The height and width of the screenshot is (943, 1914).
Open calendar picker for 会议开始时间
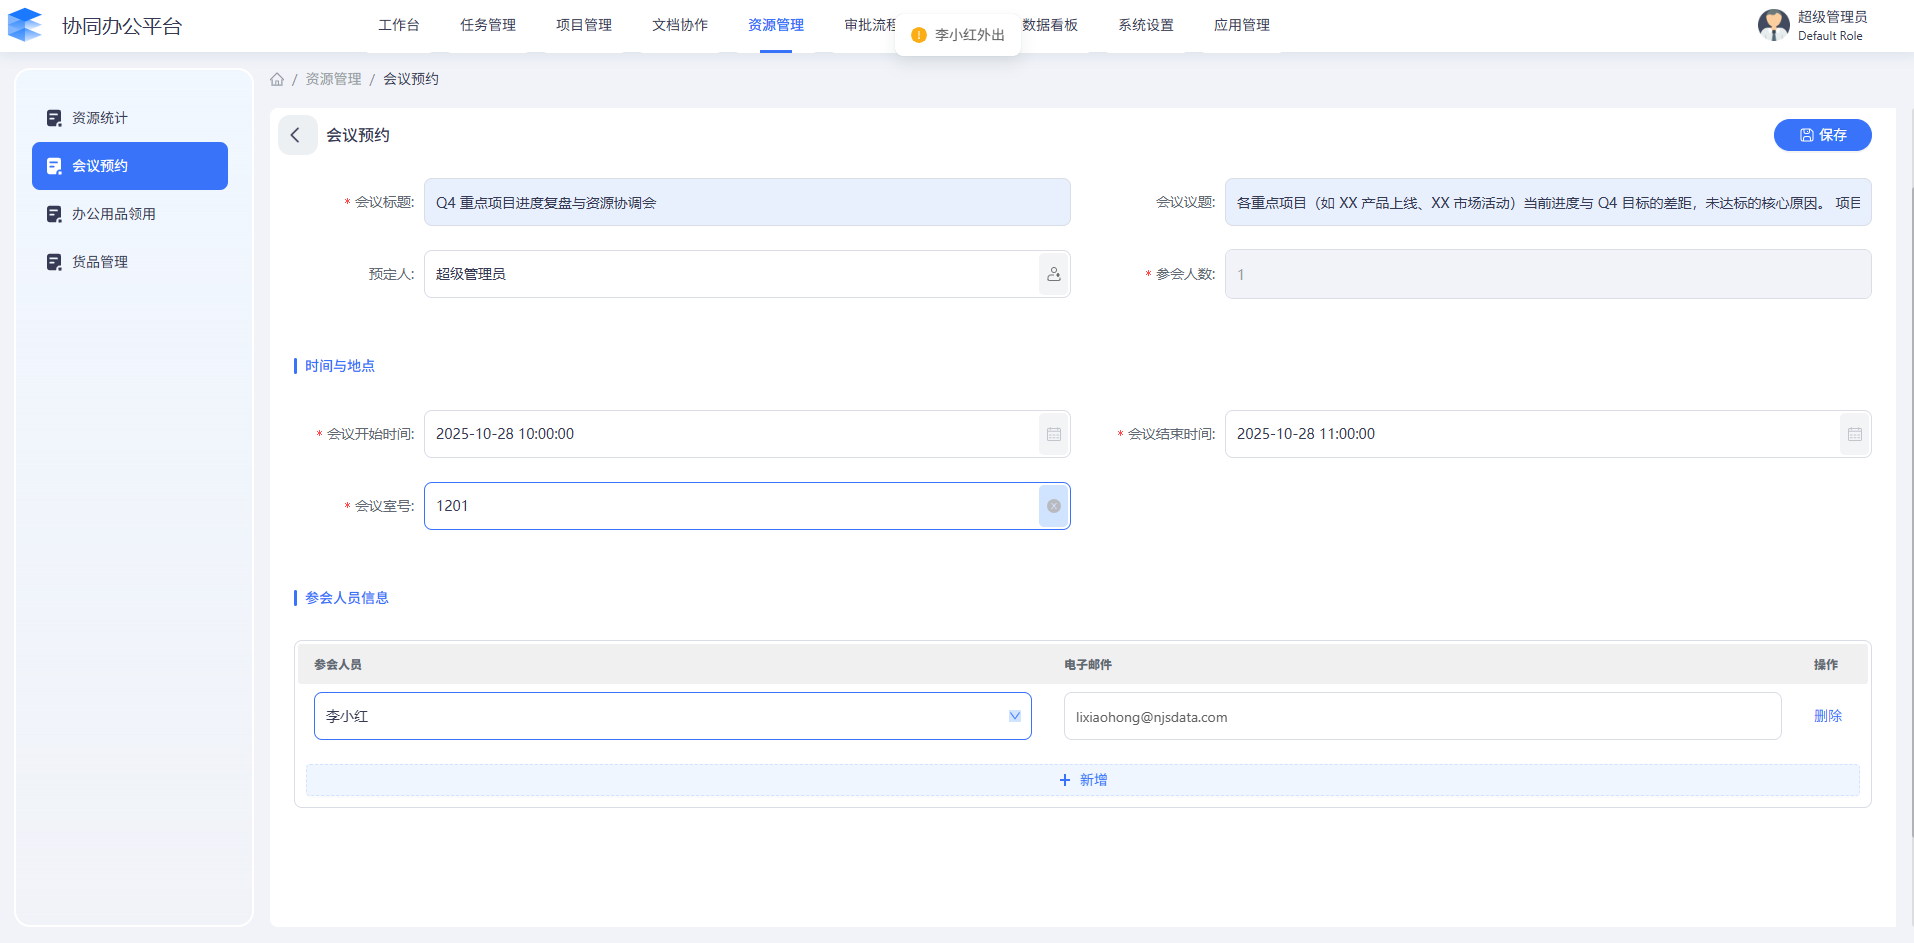[1053, 434]
